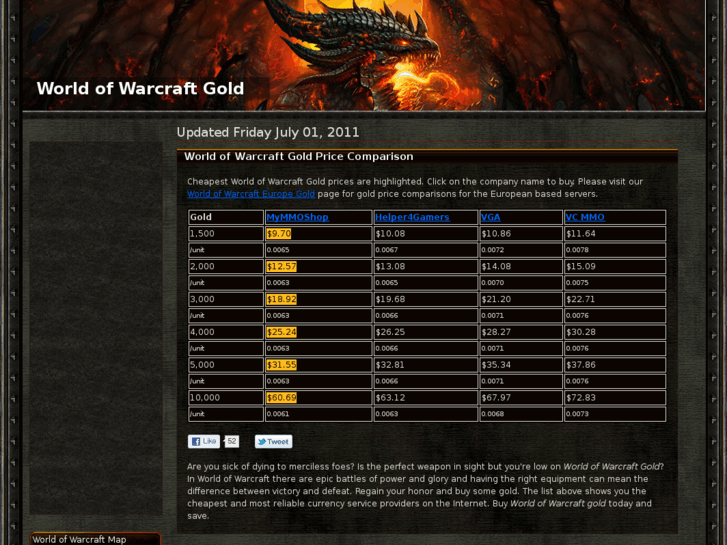Click Helper4Gamers price $63.12
727x545 pixels.
(390, 398)
